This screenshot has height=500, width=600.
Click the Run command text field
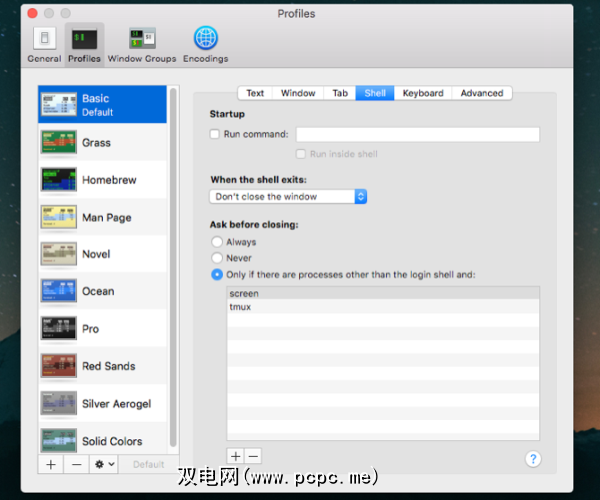[x=417, y=134]
